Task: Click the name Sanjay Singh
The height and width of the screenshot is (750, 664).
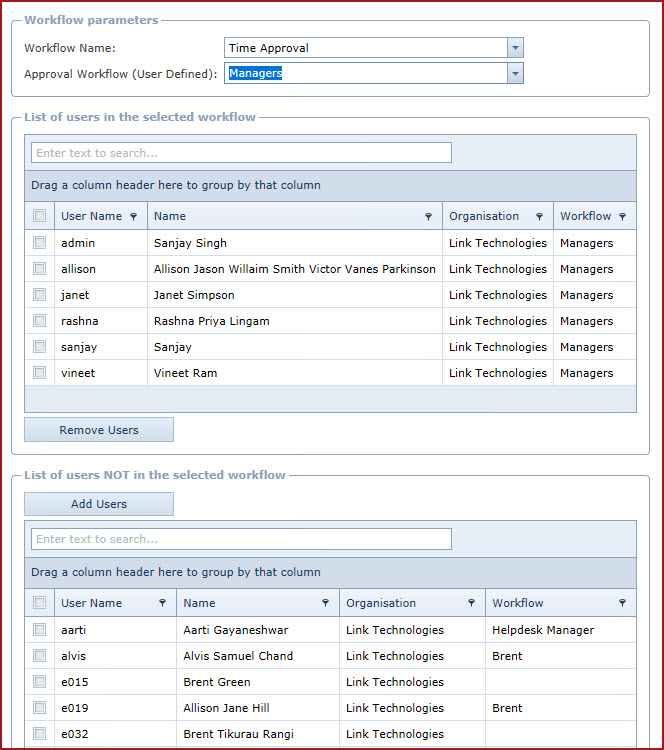Action: [190, 243]
